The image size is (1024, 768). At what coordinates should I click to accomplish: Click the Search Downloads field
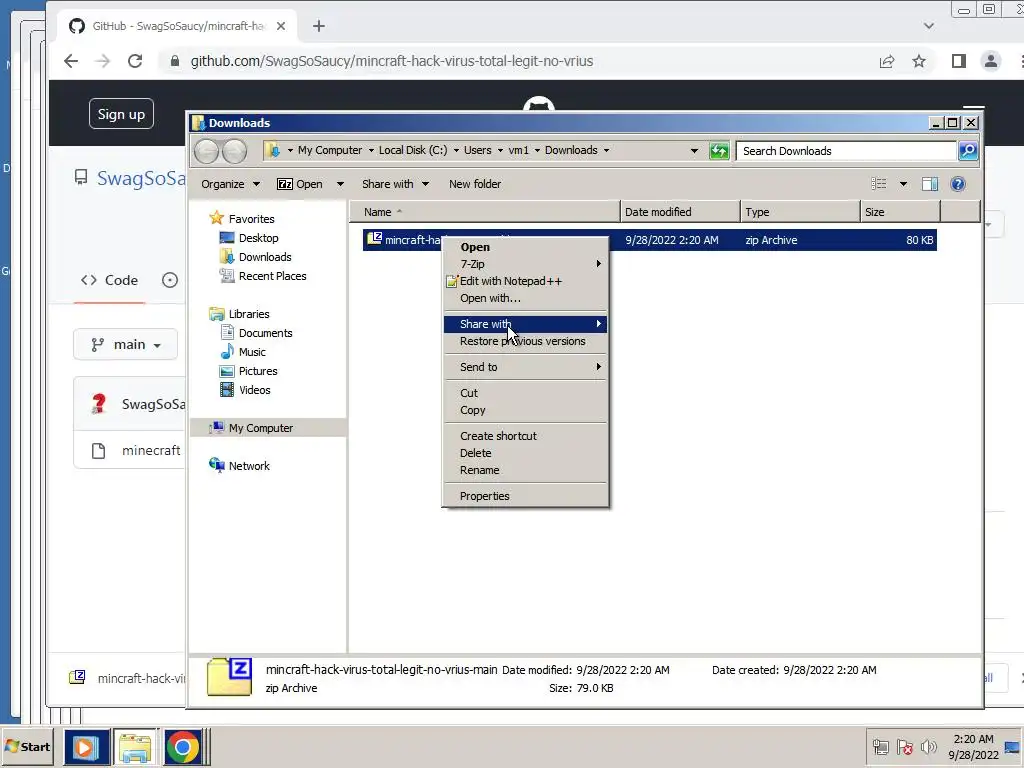click(846, 151)
